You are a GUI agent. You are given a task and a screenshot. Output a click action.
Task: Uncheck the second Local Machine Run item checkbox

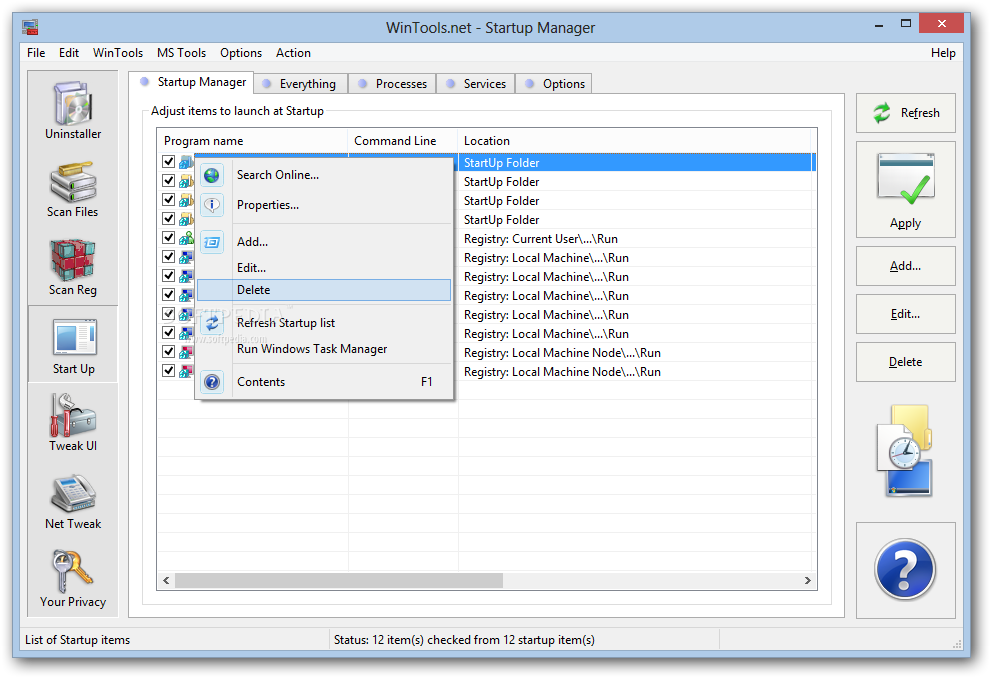tap(168, 275)
